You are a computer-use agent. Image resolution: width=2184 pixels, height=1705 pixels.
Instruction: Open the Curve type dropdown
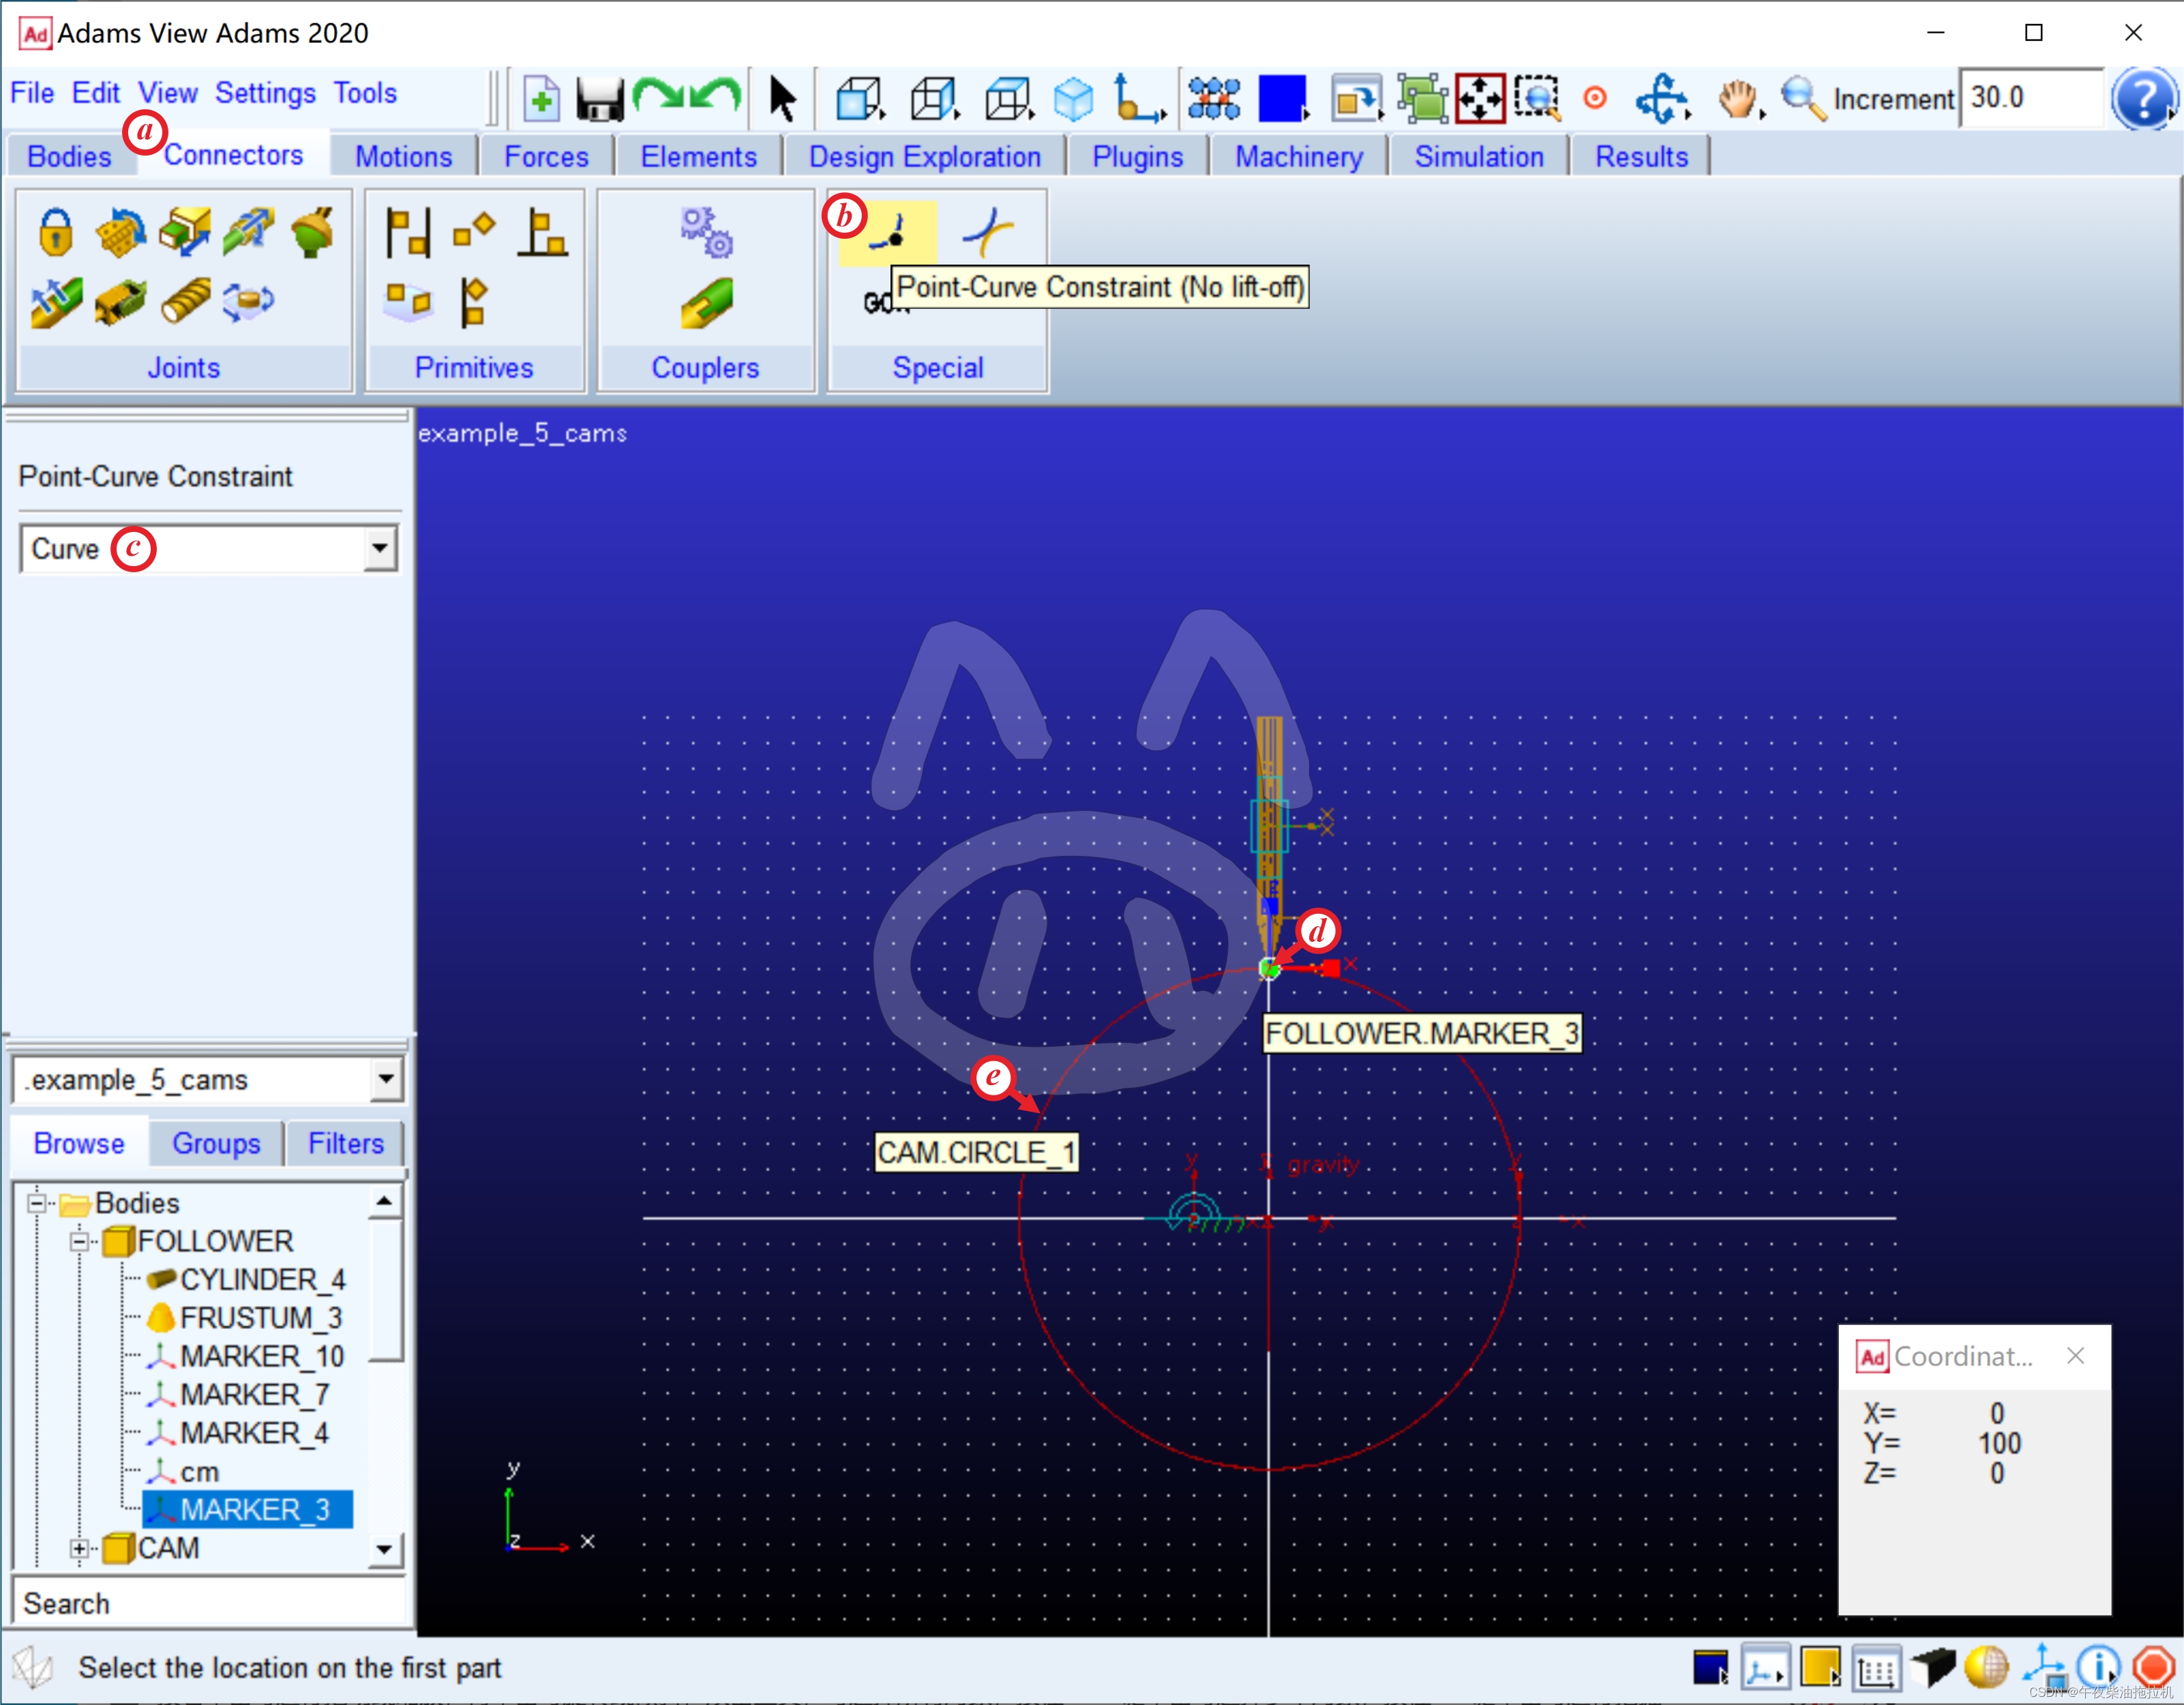click(x=379, y=548)
